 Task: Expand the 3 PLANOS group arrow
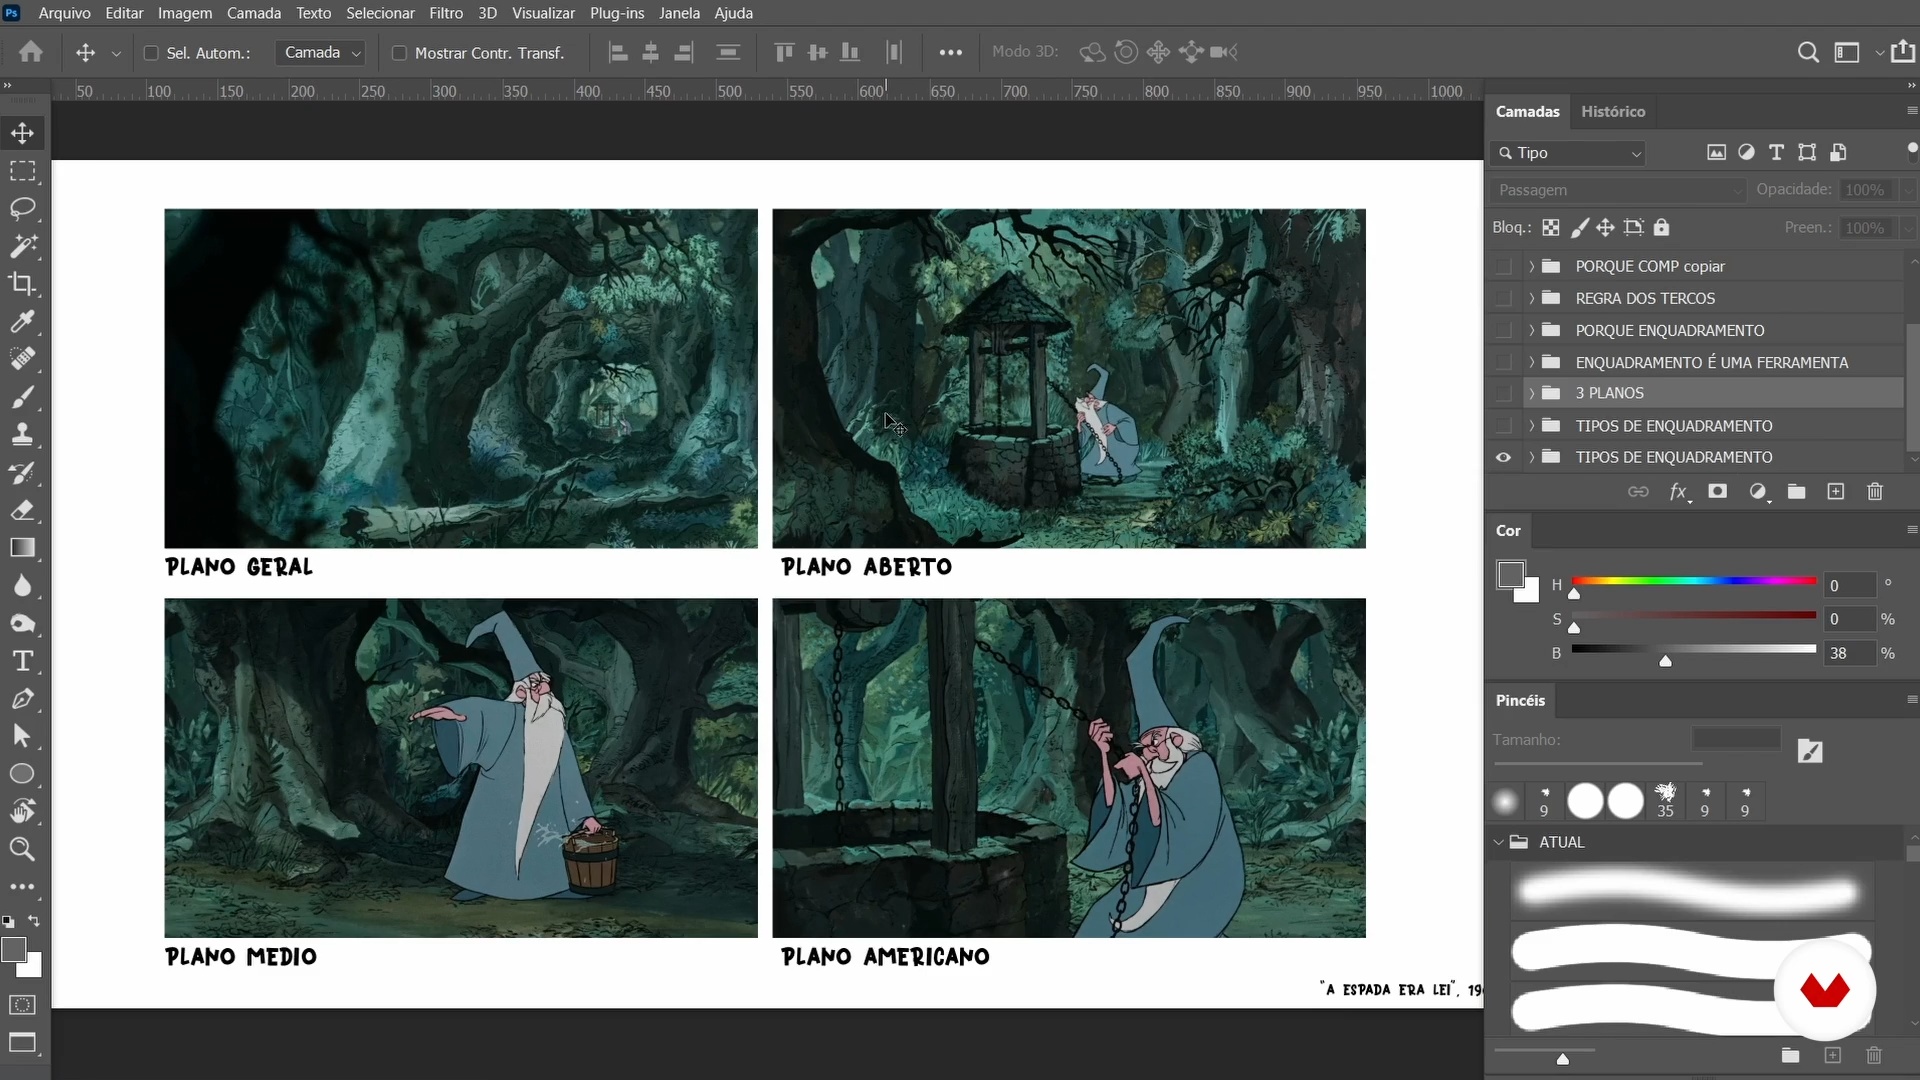click(x=1531, y=393)
